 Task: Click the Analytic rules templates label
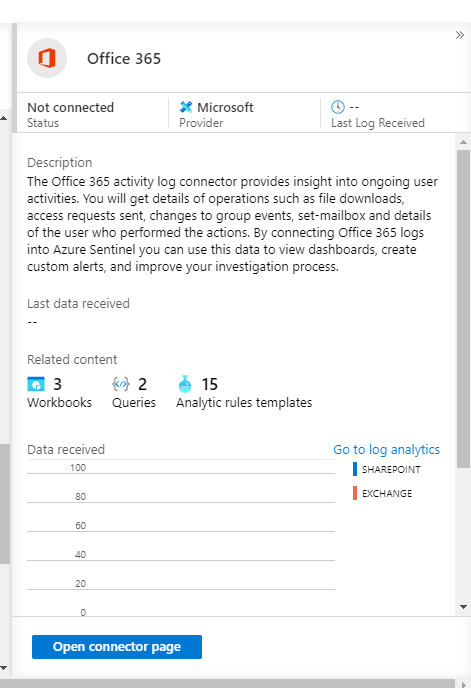[244, 402]
